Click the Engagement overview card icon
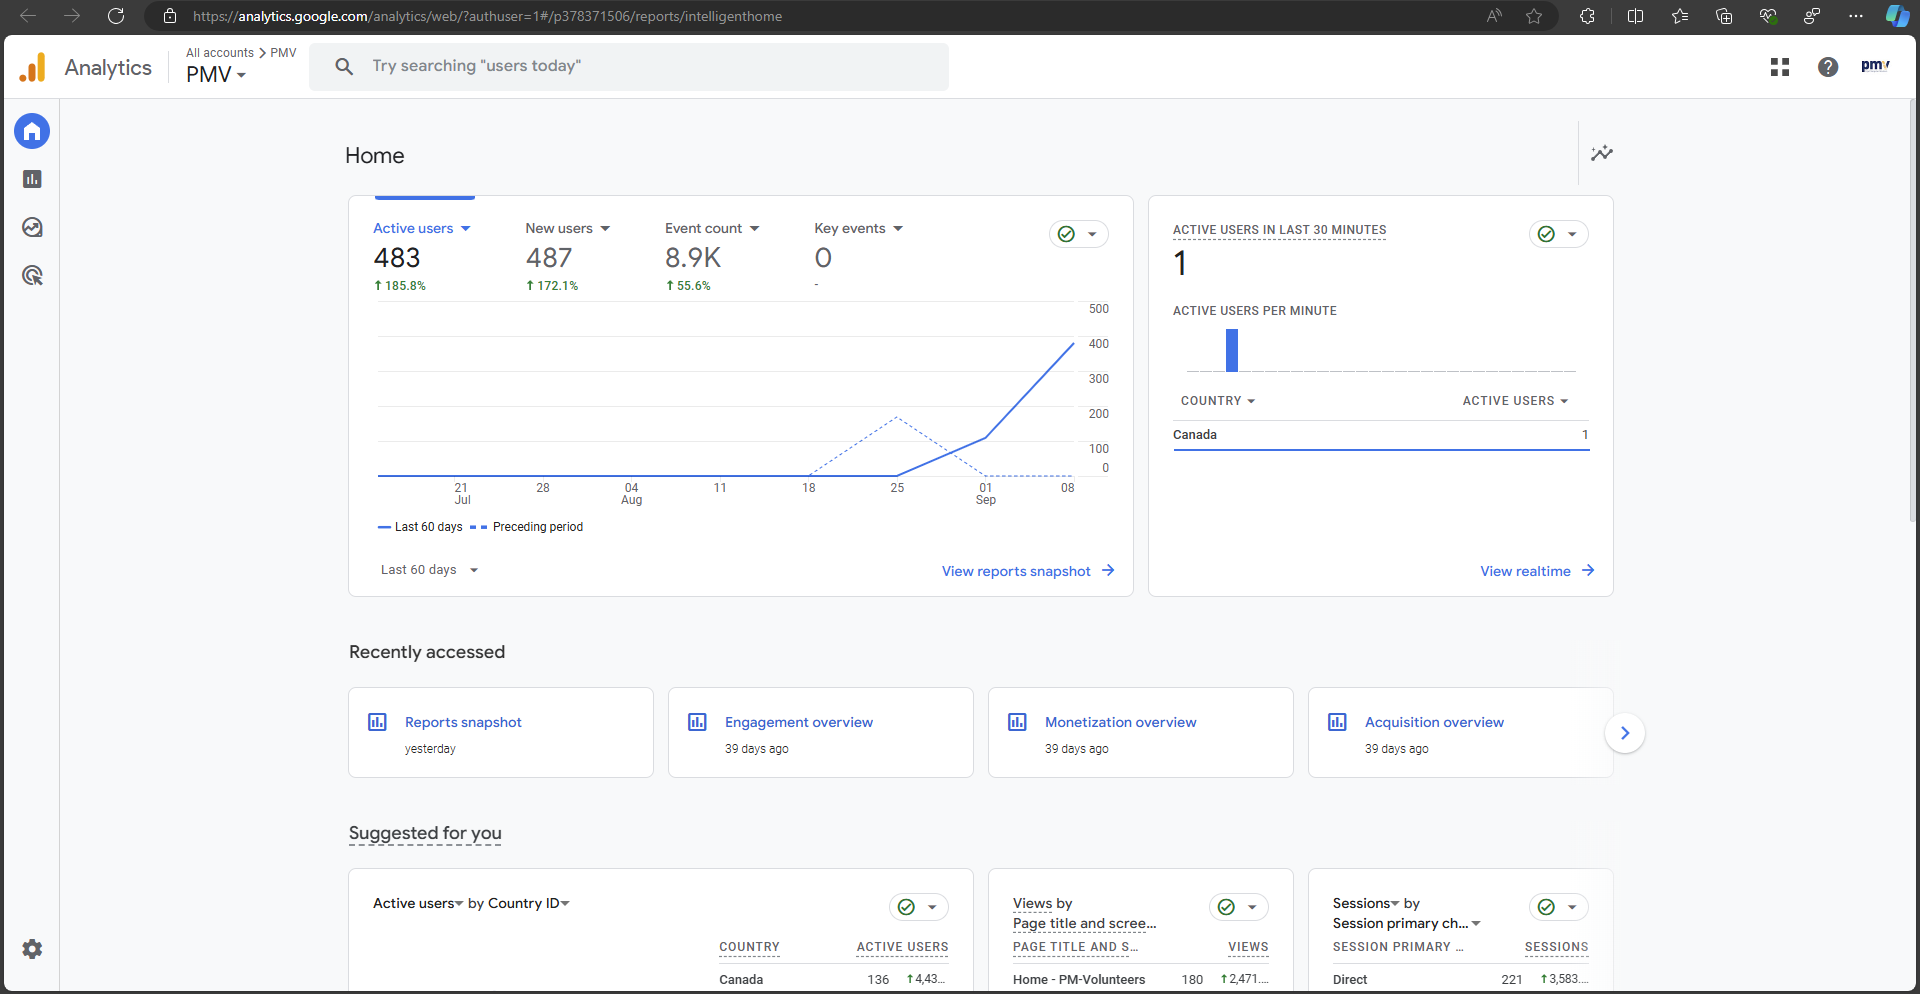This screenshot has height=994, width=1920. pos(697,722)
